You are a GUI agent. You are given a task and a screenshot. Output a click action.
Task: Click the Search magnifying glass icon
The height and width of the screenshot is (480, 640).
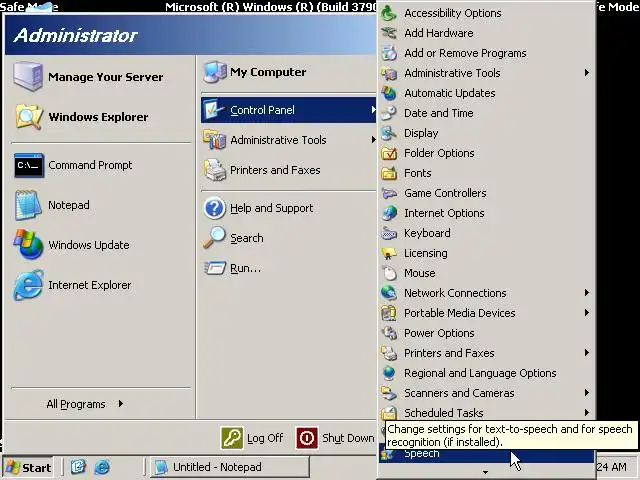pyautogui.click(x=214, y=238)
